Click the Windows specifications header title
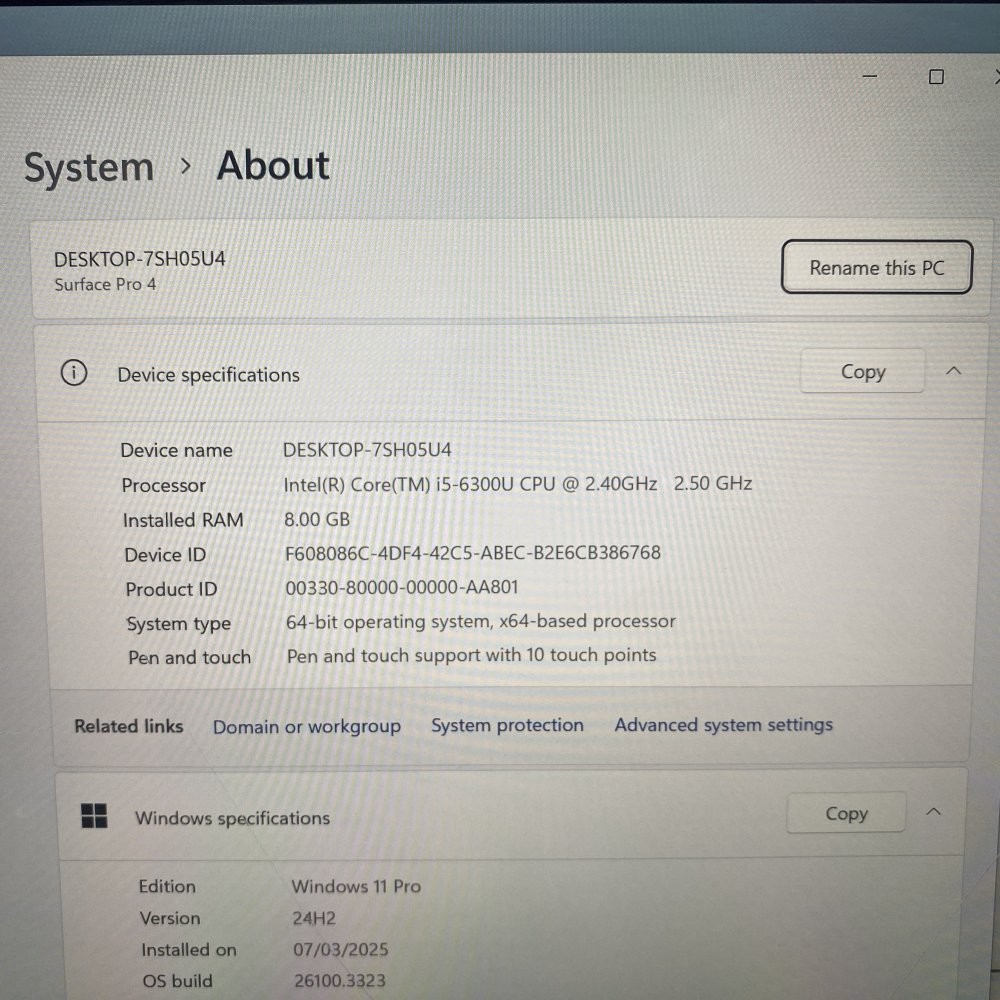Image resolution: width=1000 pixels, height=1000 pixels. (233, 818)
